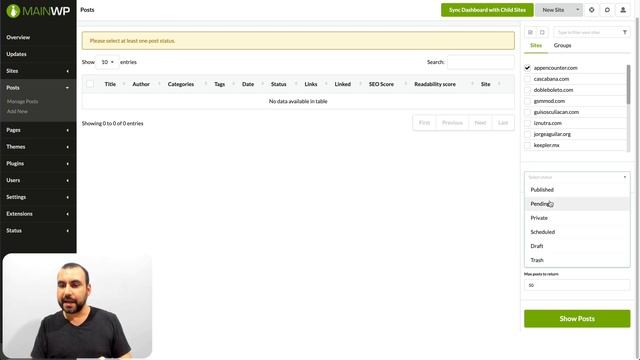
Task: Go to Updates in sidebar
Action: (x=16, y=54)
